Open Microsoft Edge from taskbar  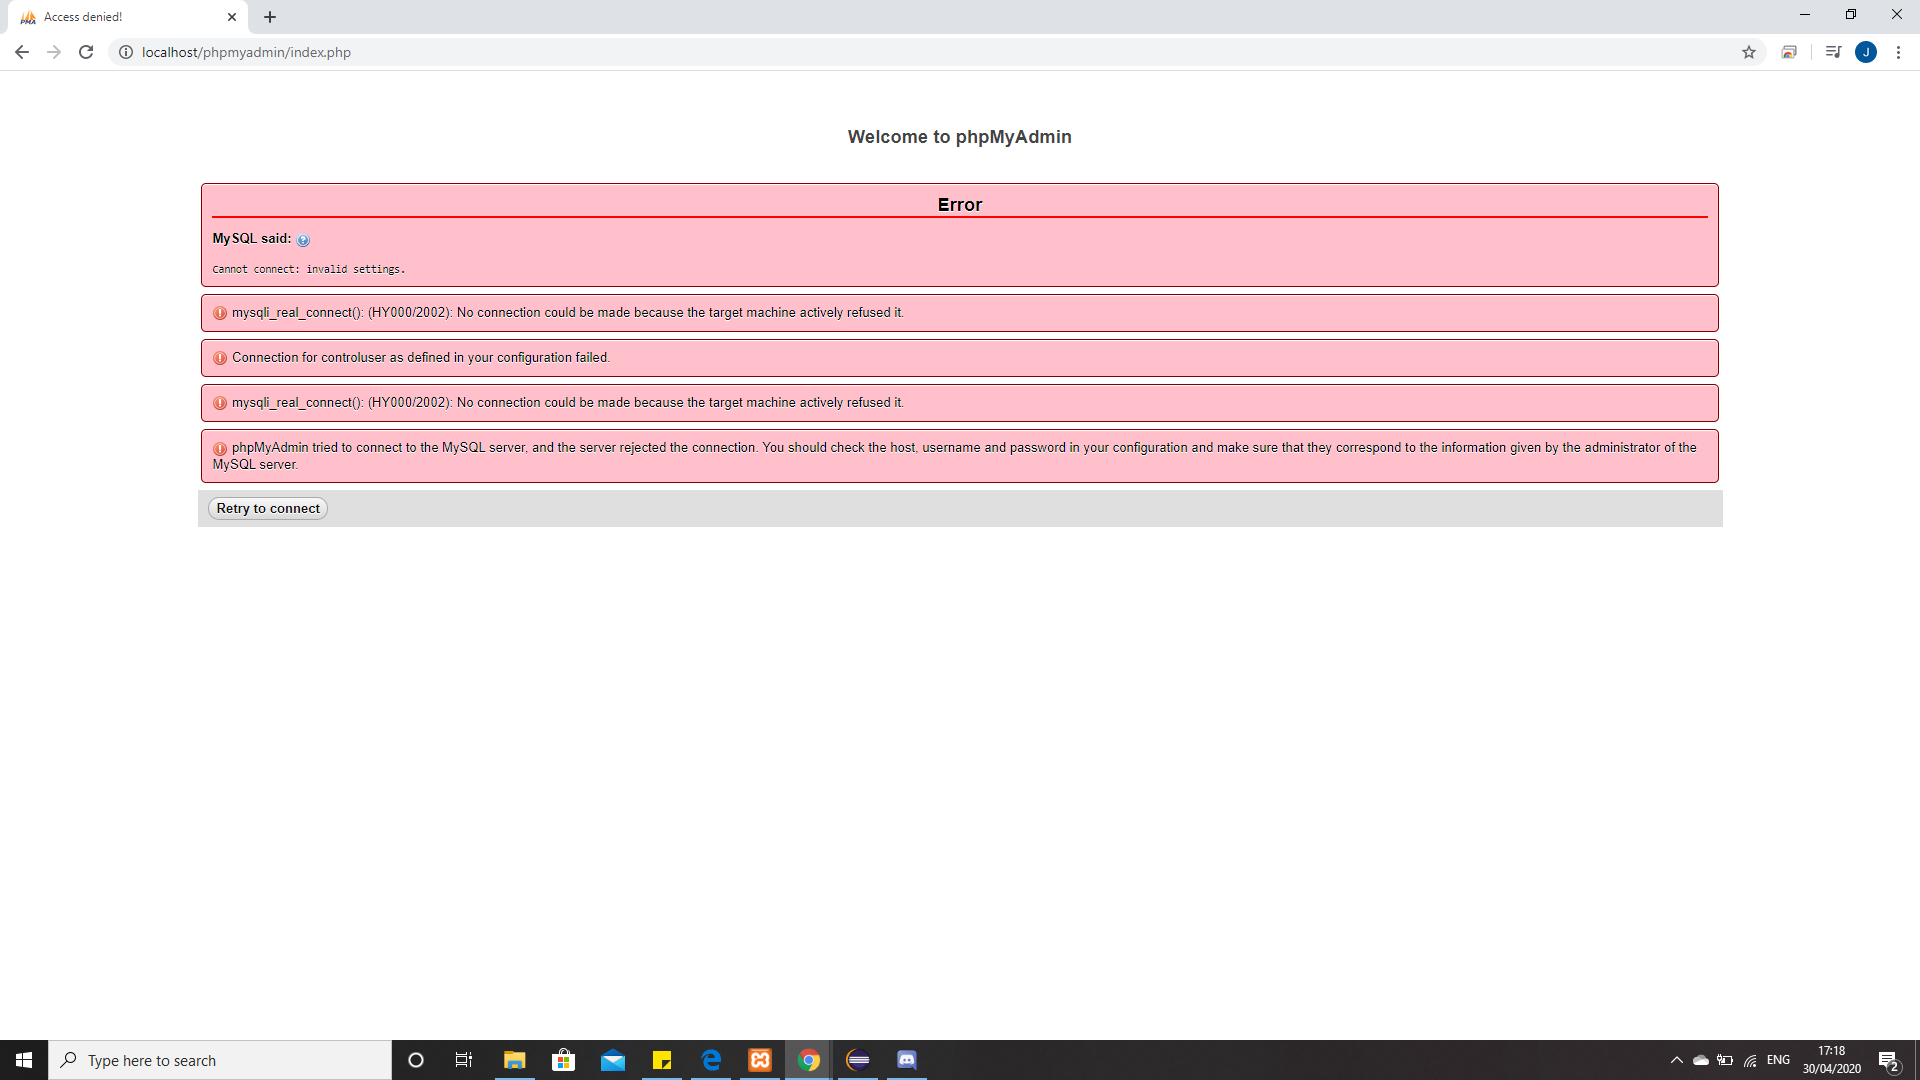[x=711, y=1060]
